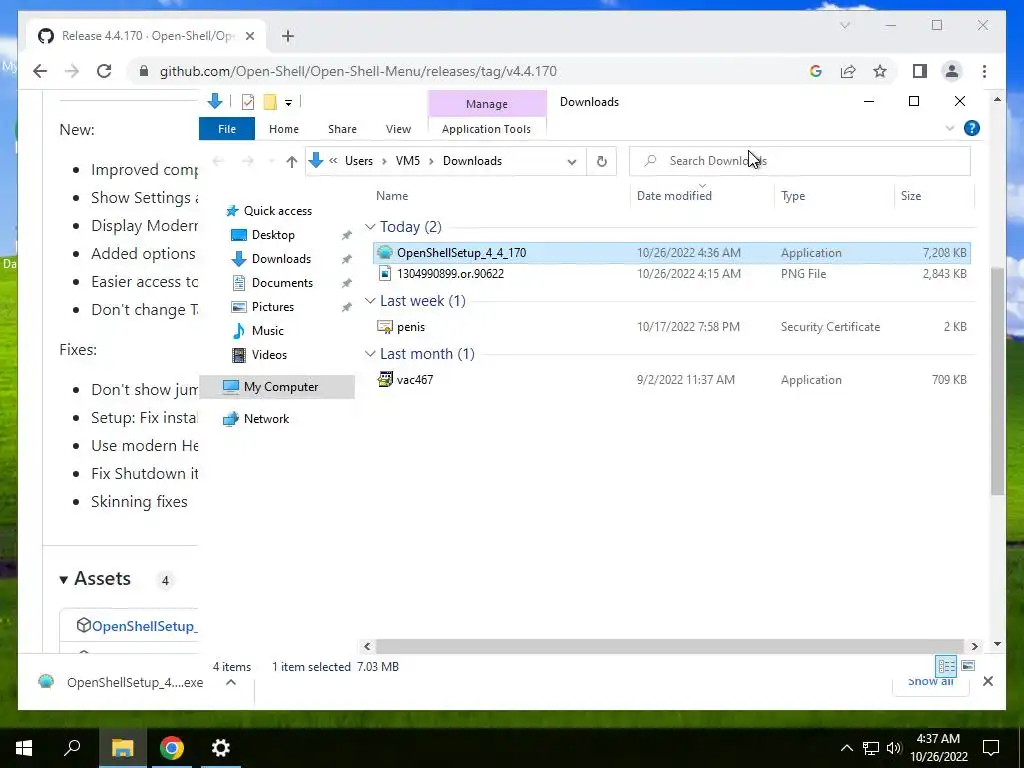Open the Chrome profile avatar menu
The width and height of the screenshot is (1024, 768).
952,71
